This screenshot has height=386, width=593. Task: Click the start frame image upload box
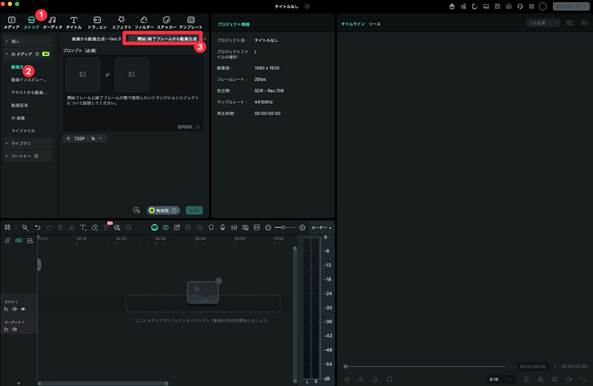point(83,75)
